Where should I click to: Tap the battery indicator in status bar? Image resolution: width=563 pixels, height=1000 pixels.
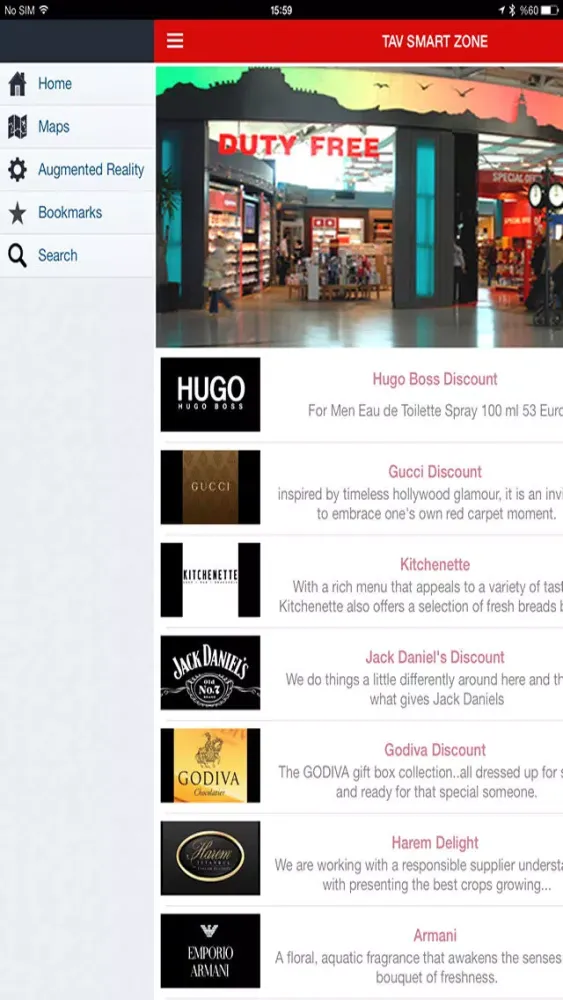[x=550, y=10]
